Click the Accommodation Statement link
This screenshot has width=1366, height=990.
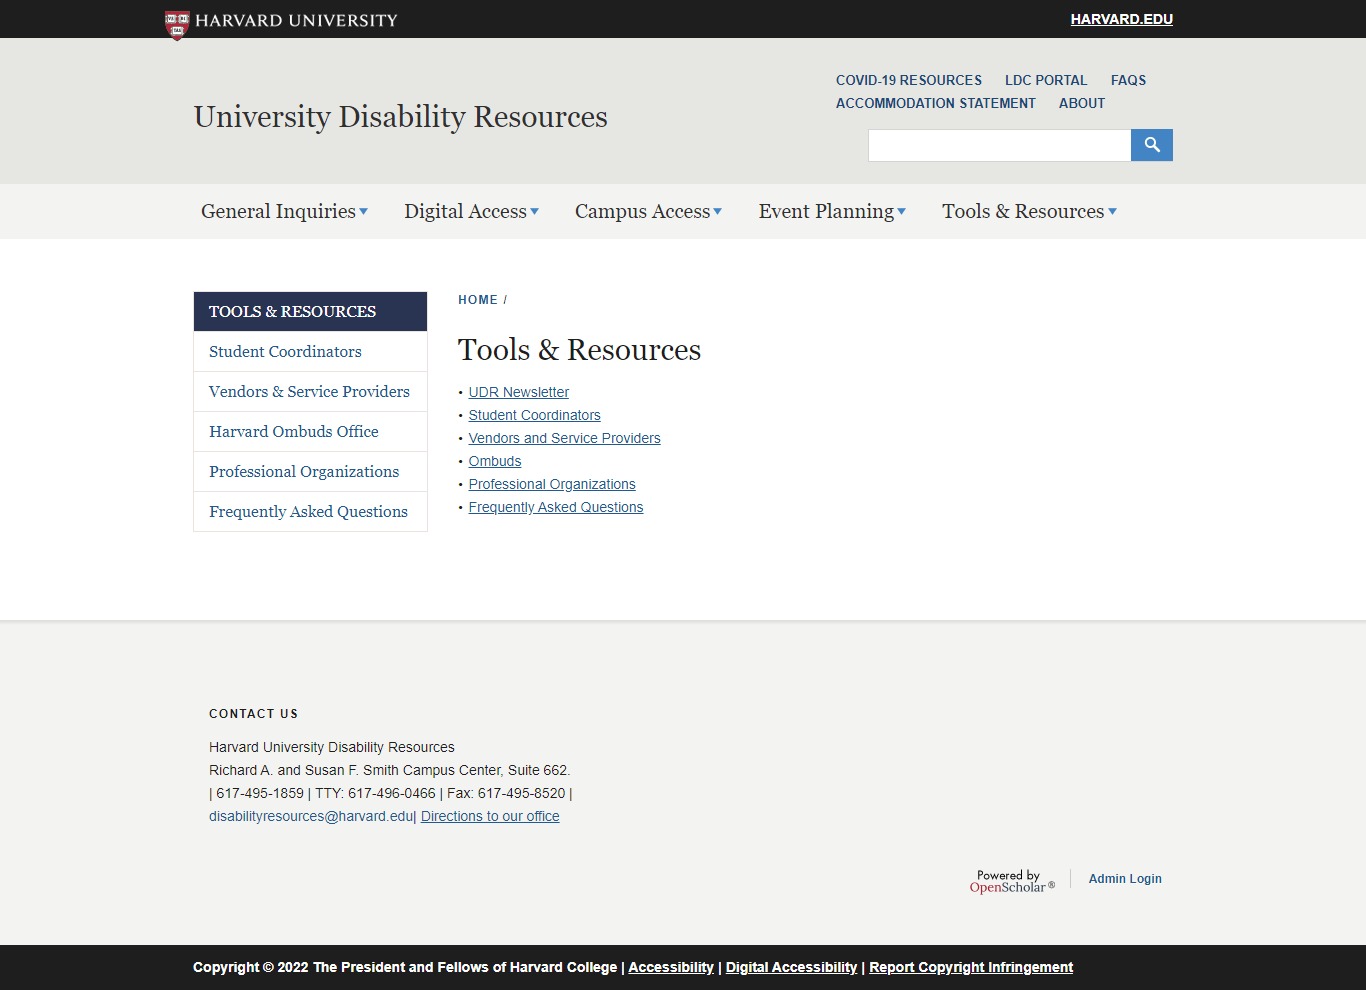coord(935,103)
